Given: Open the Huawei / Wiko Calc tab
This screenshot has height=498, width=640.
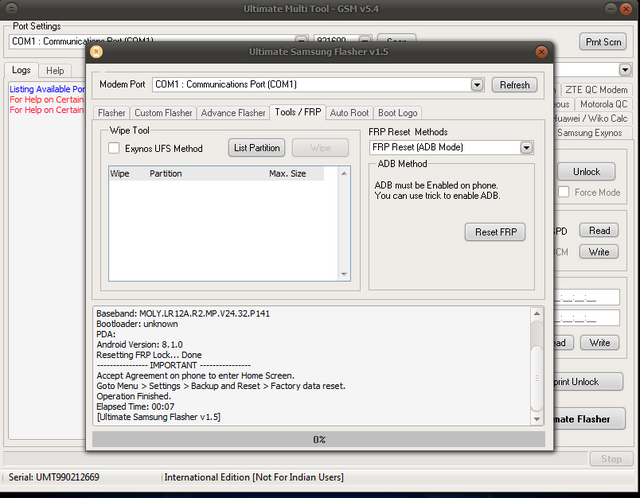Looking at the screenshot, I should tap(591, 118).
